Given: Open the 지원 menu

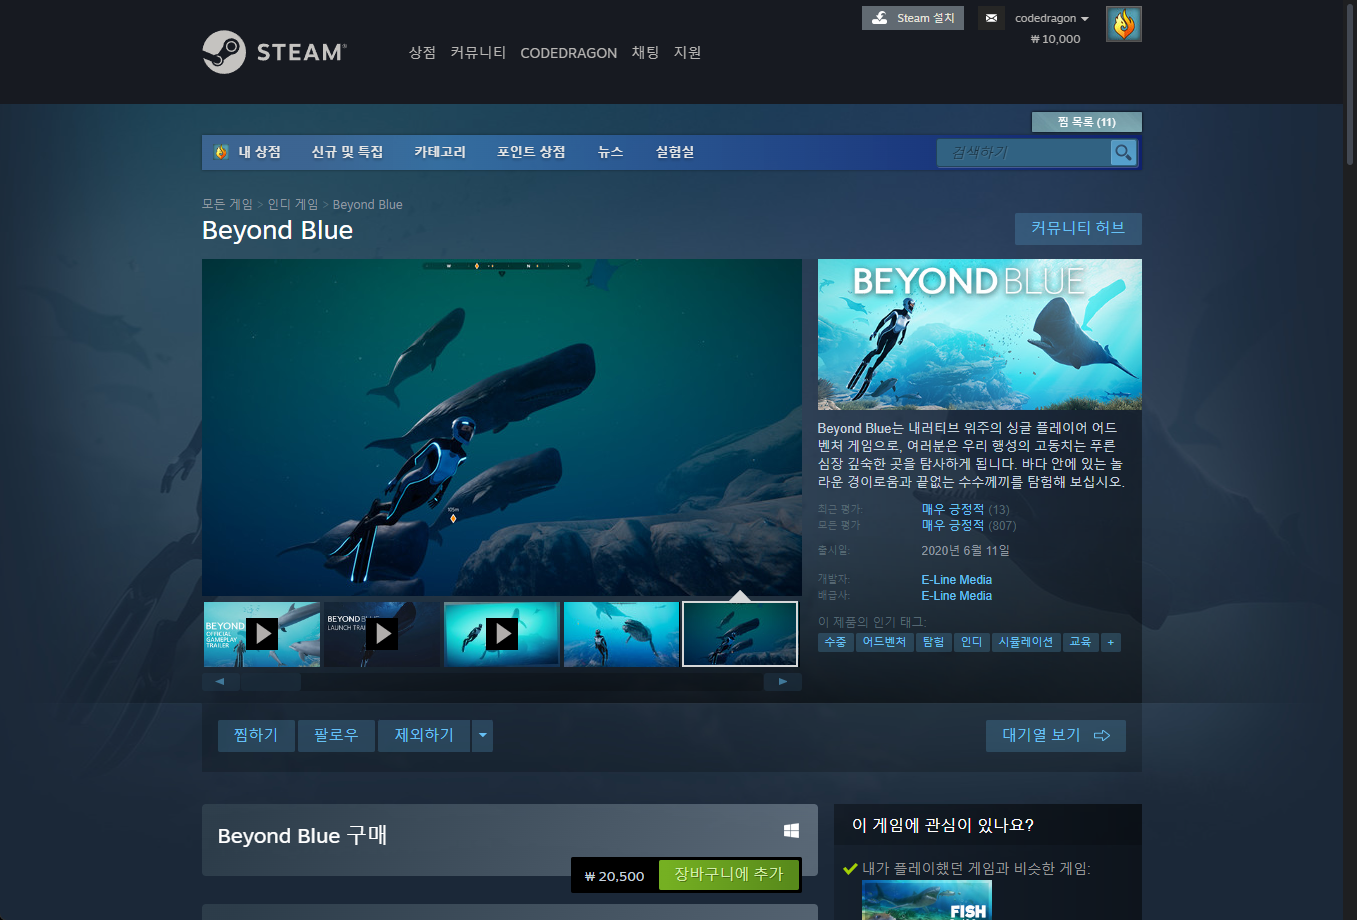Looking at the screenshot, I should (x=687, y=53).
